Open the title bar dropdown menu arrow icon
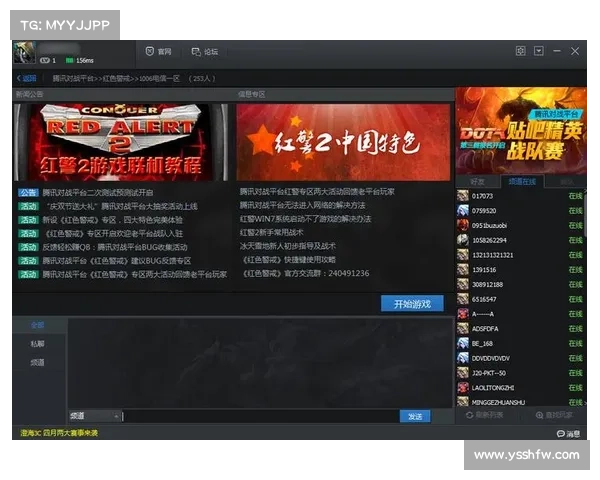Image resolution: width=600 pixels, height=480 pixels. (539, 51)
